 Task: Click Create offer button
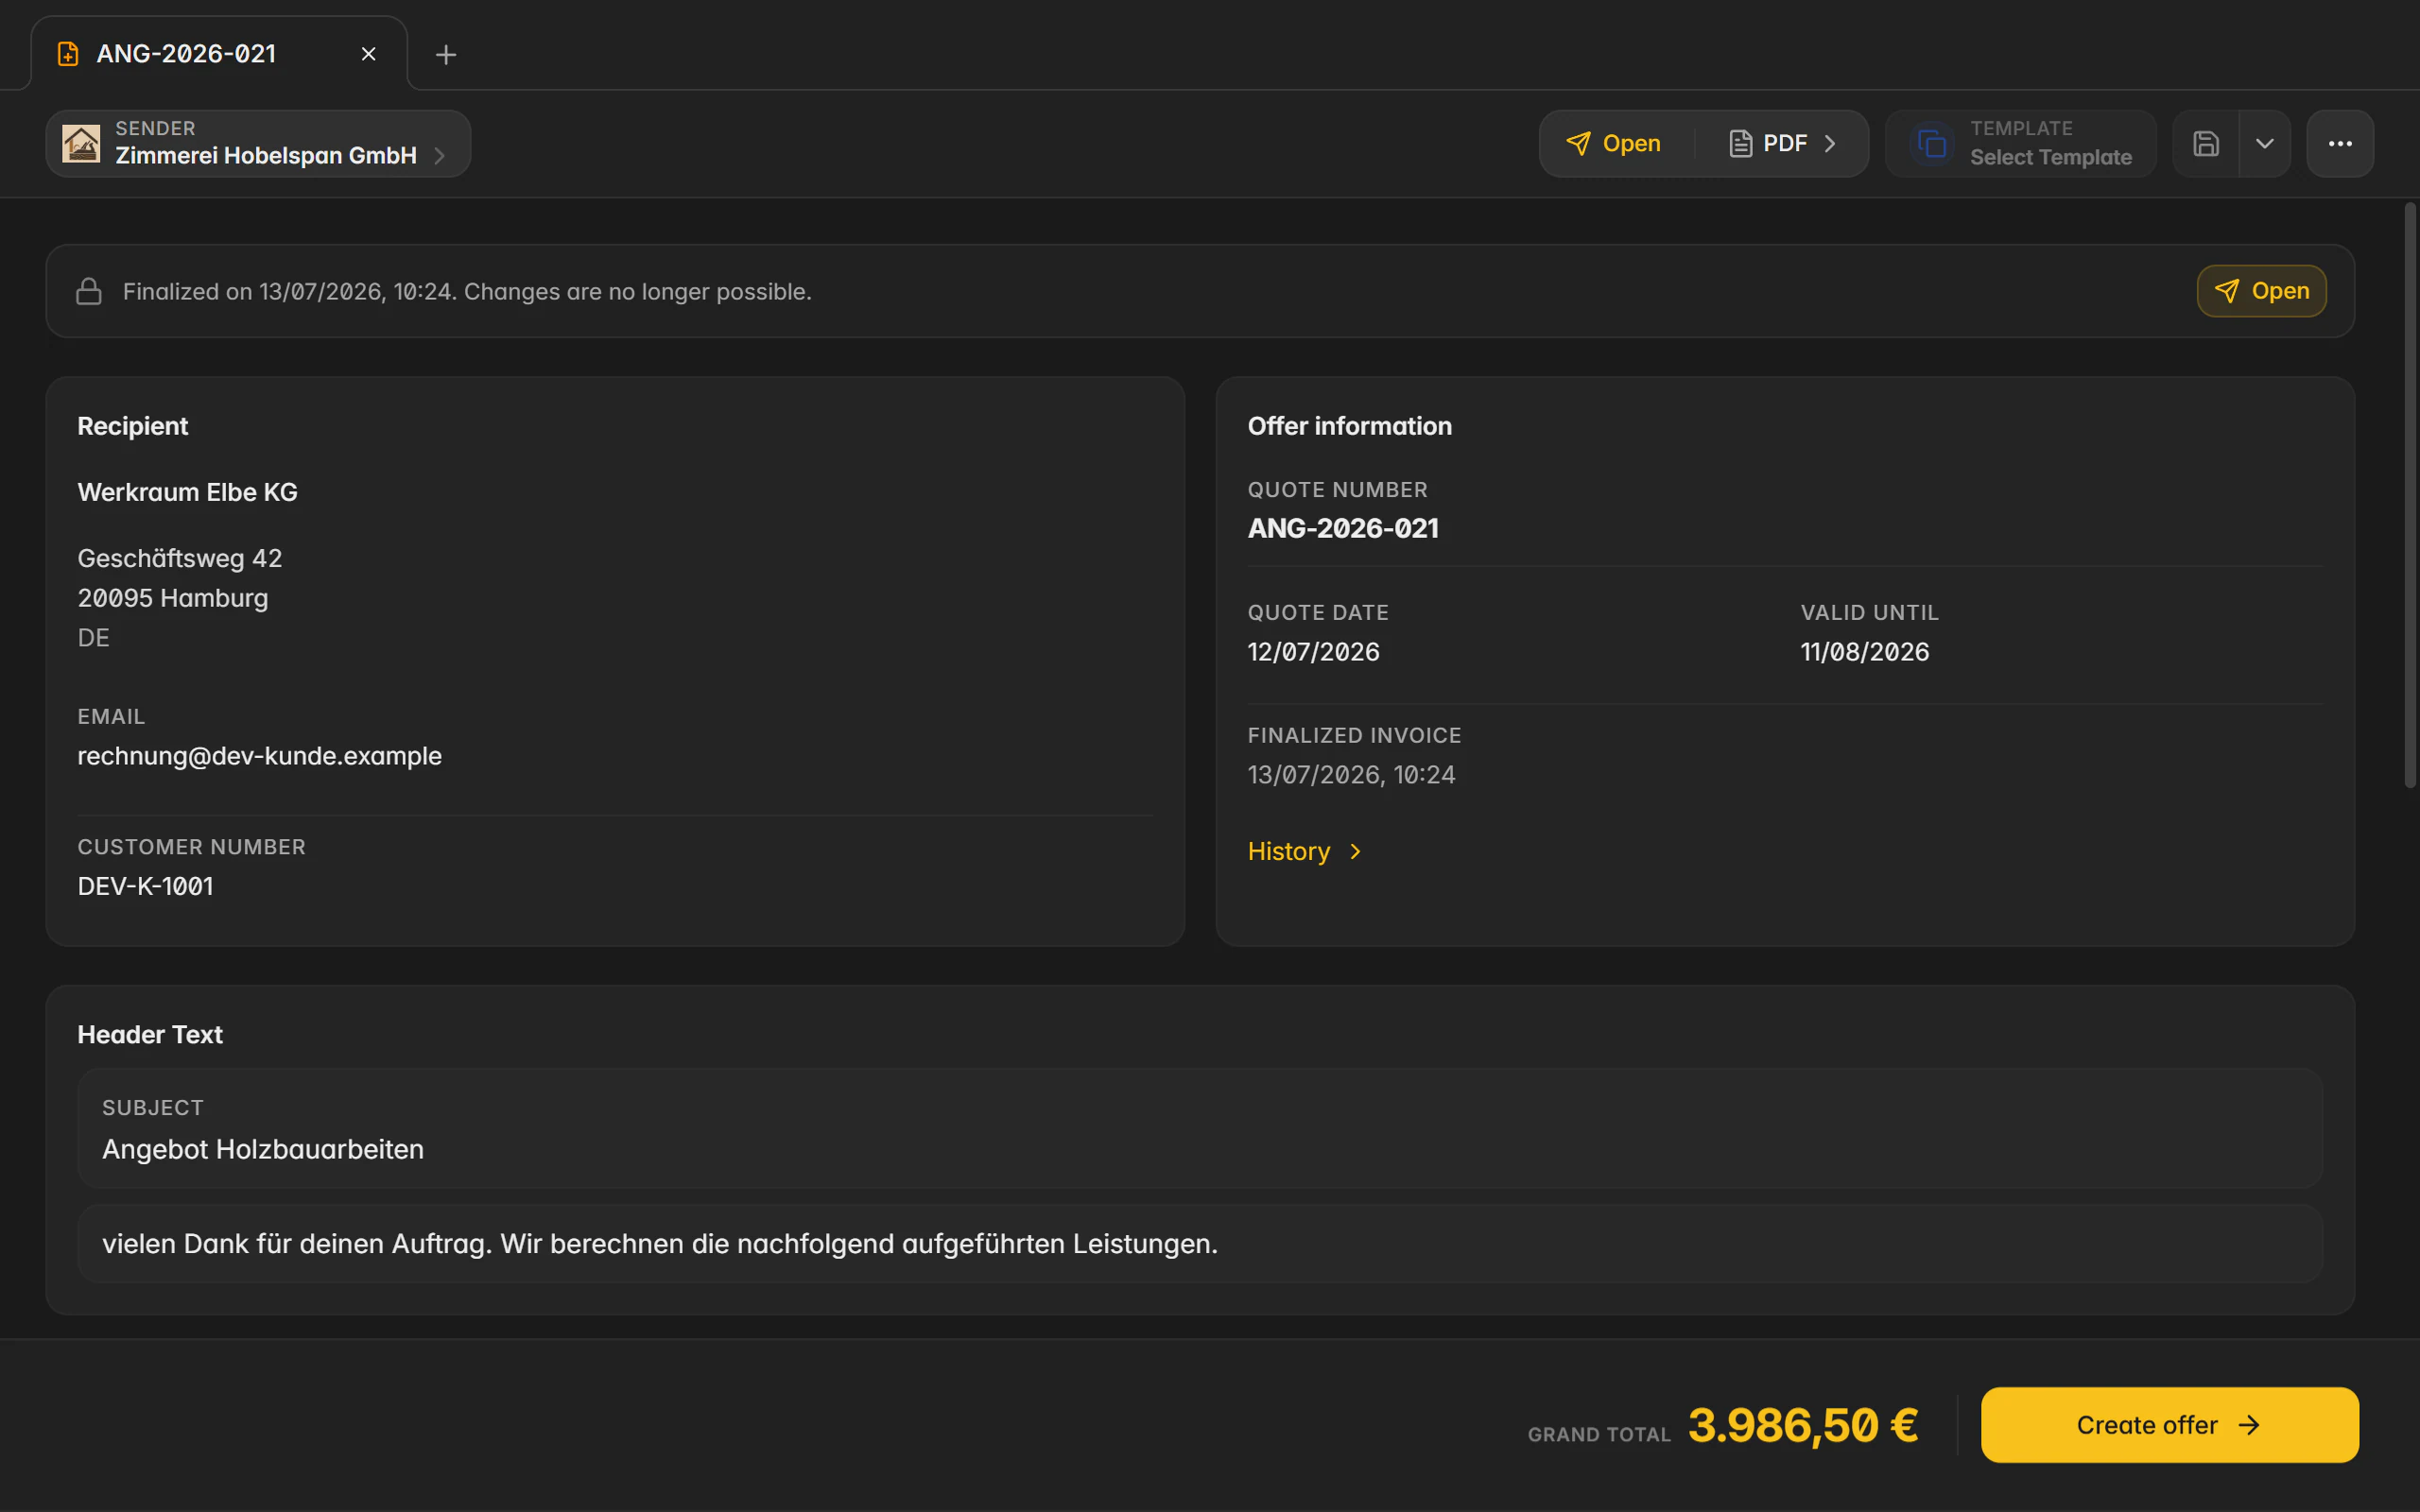tap(2170, 1425)
